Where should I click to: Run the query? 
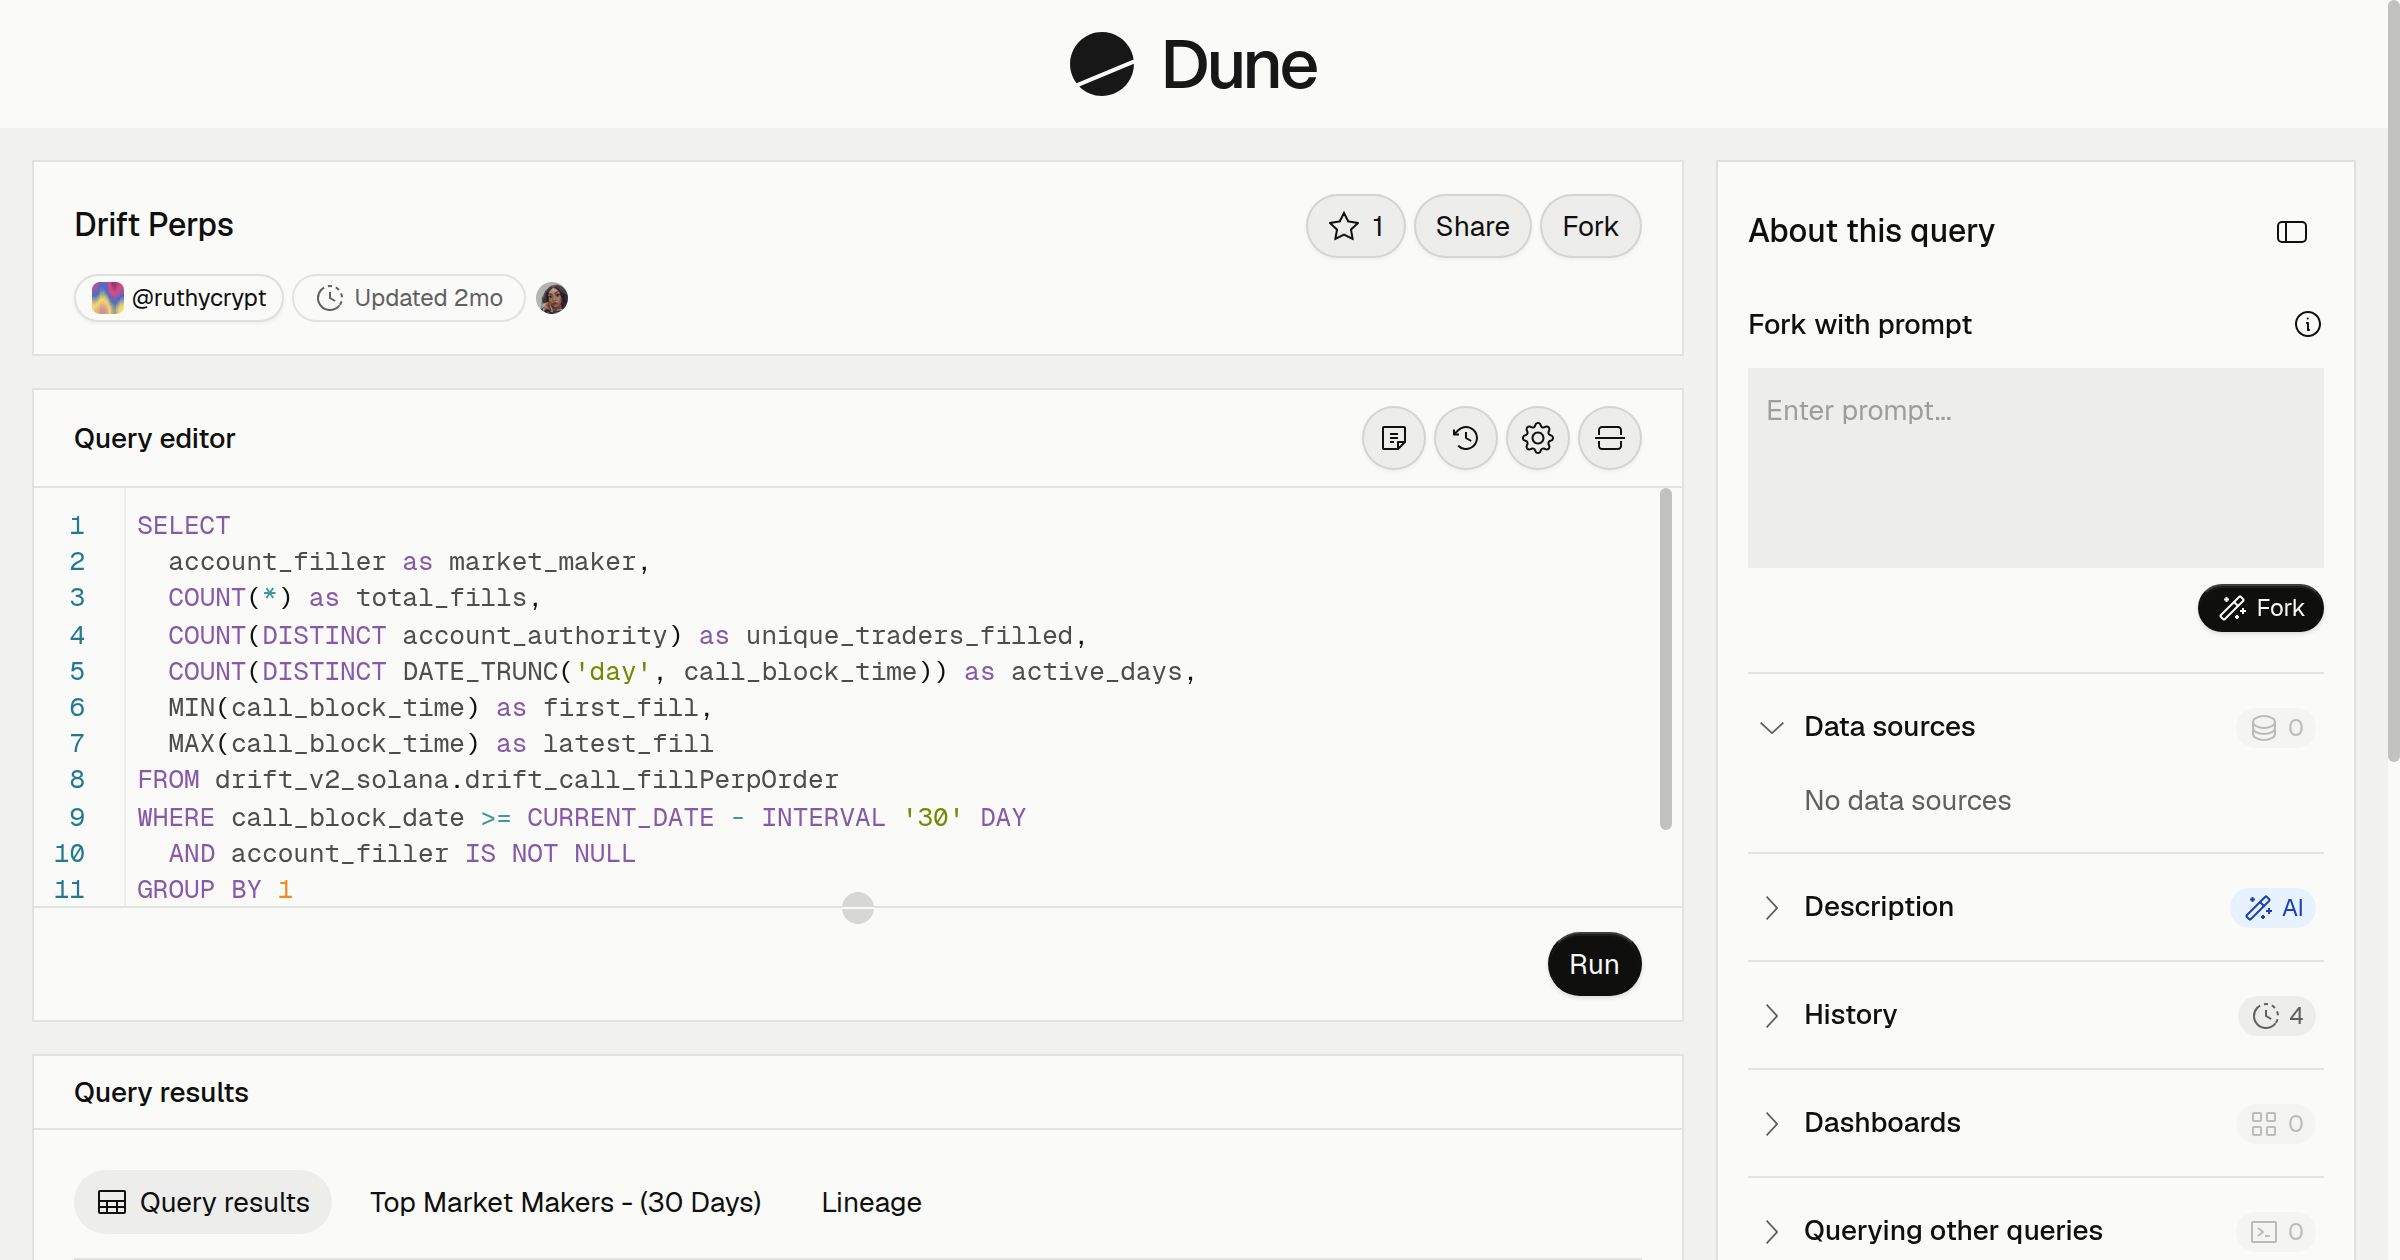1594,964
